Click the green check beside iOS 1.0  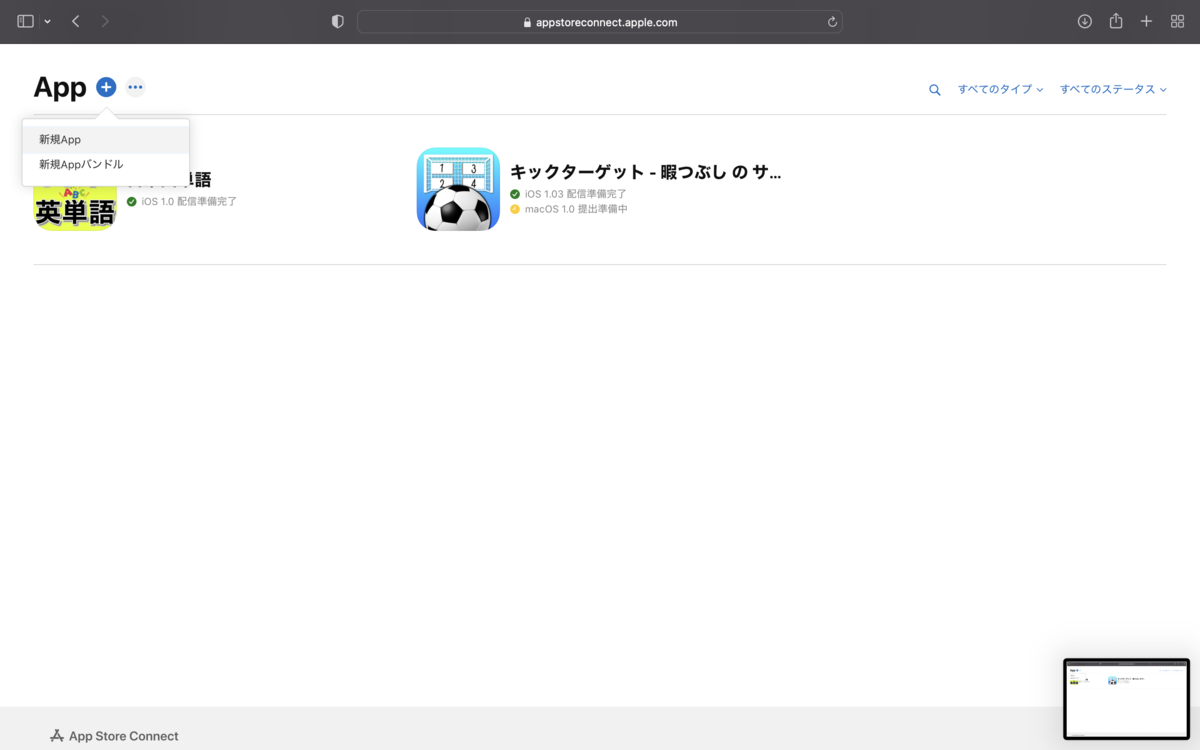[x=131, y=201]
